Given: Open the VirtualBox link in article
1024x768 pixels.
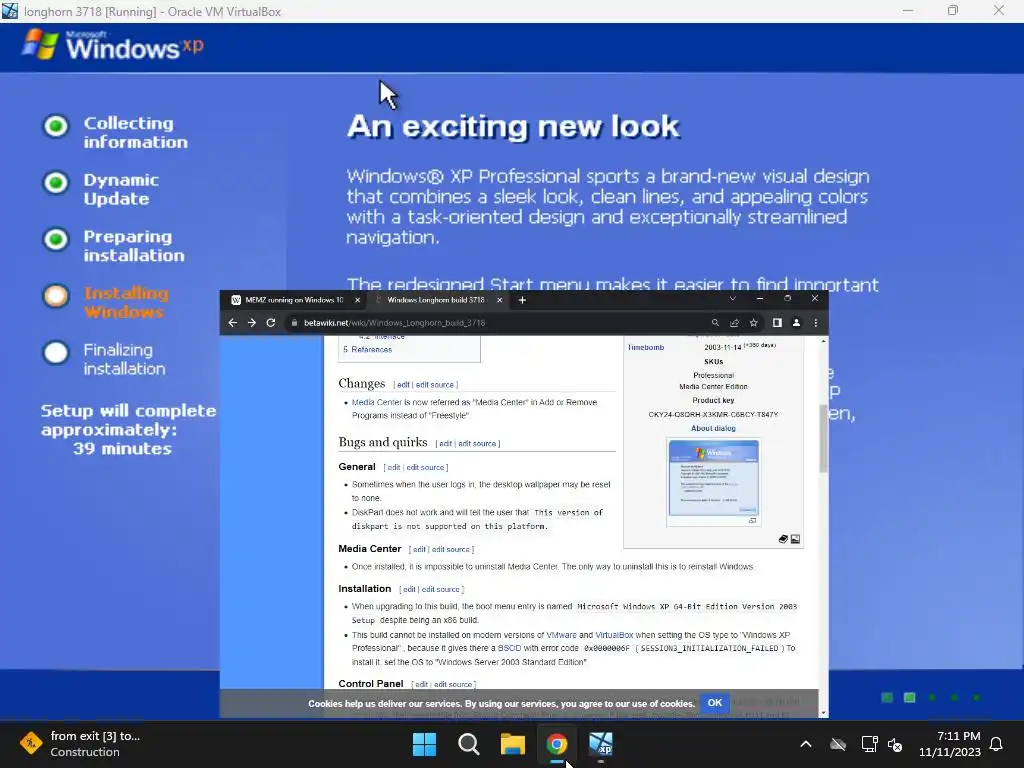Looking at the screenshot, I should (x=614, y=635).
